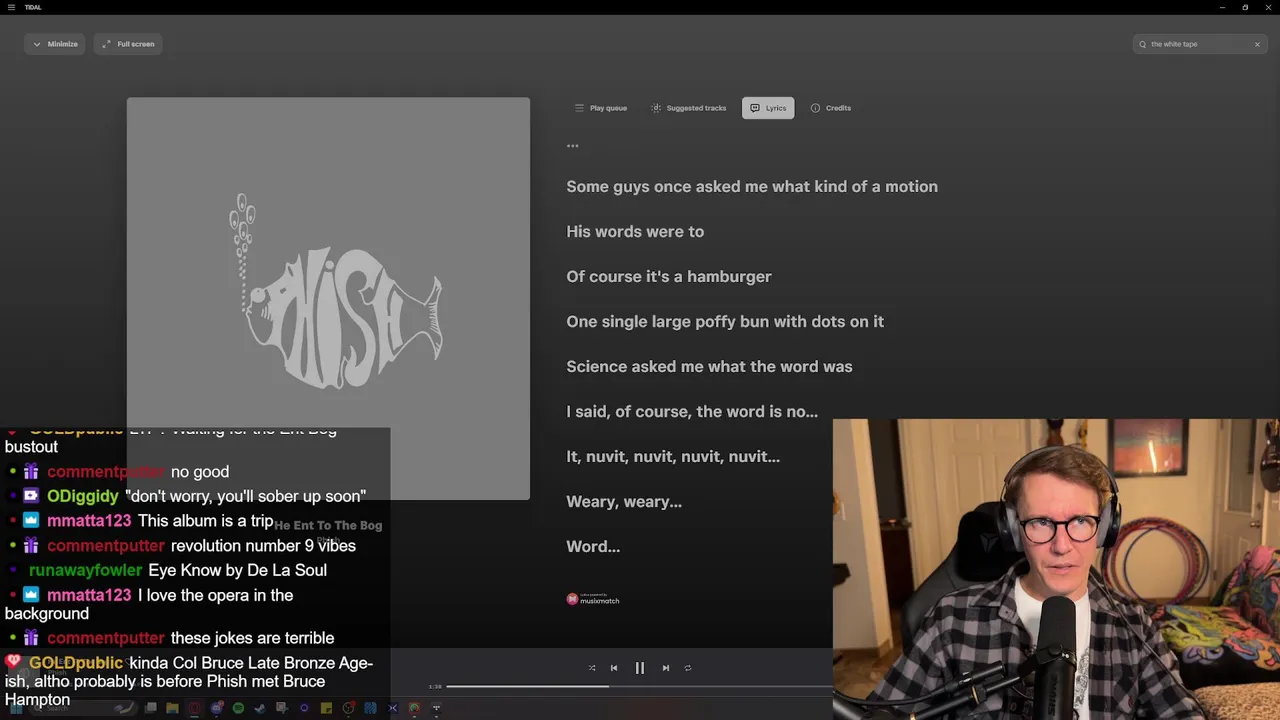Open the Credits tab

[x=831, y=108]
